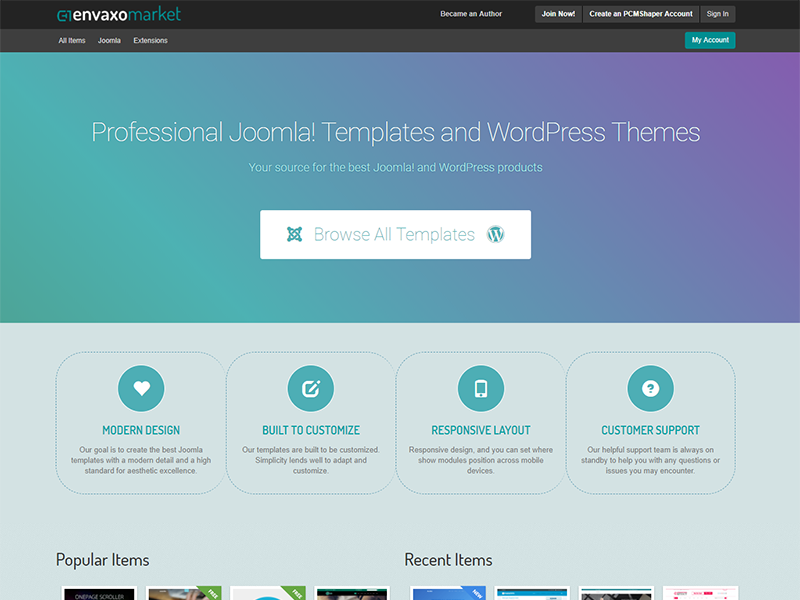800x600 pixels.
Task: Click the edit pencil icon above Built to Customize
Action: pos(311,388)
